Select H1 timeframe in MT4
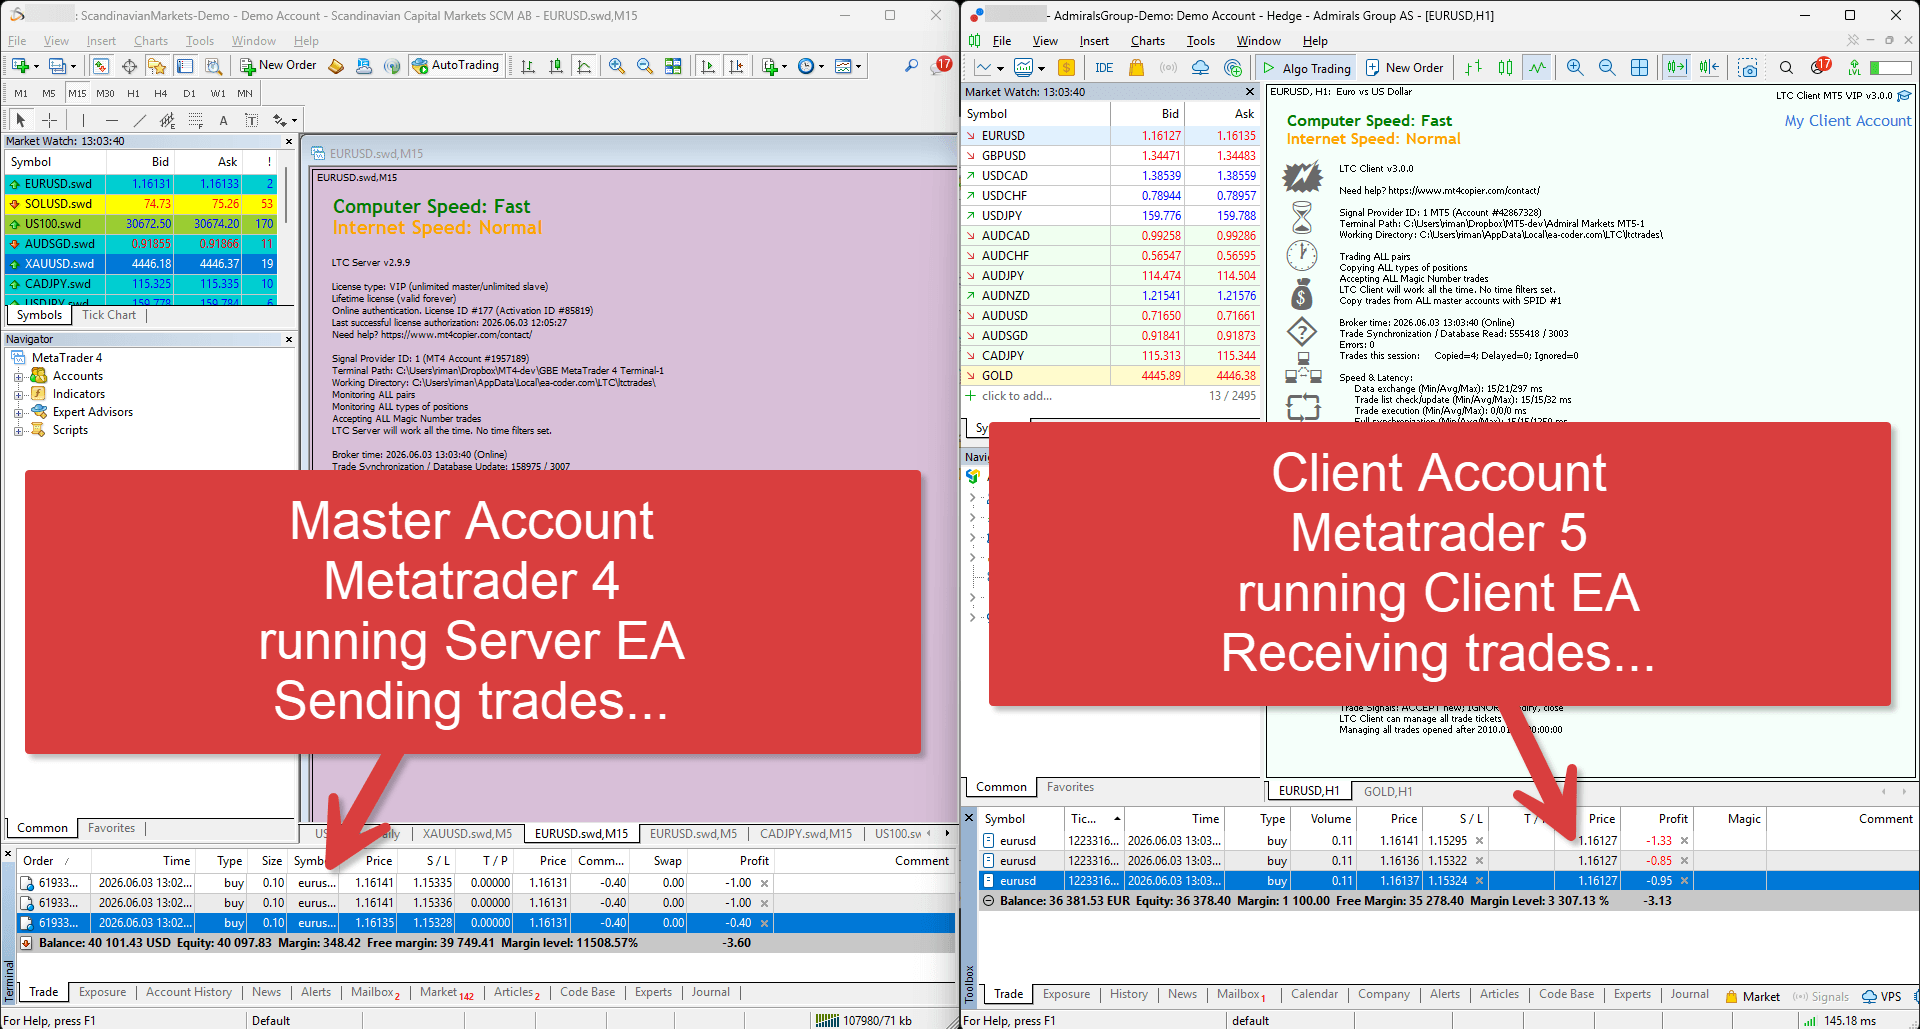This screenshot has height=1029, width=1920. point(133,93)
